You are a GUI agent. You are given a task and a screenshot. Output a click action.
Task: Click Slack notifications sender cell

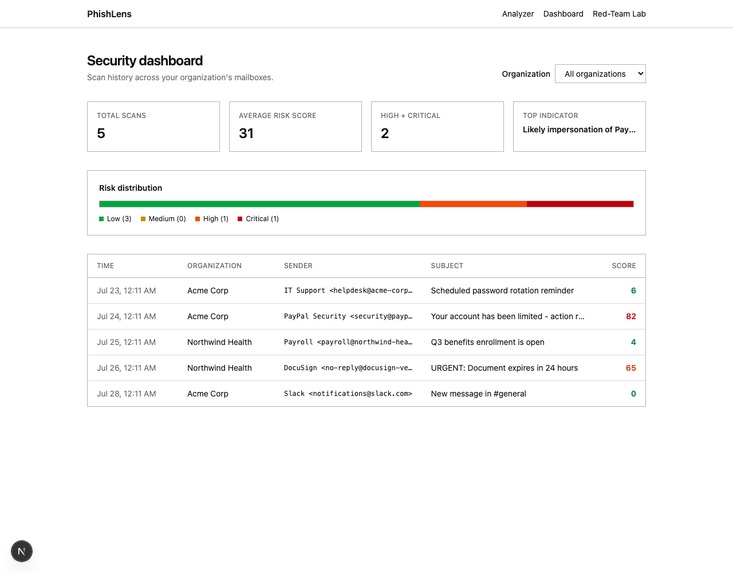tap(348, 394)
